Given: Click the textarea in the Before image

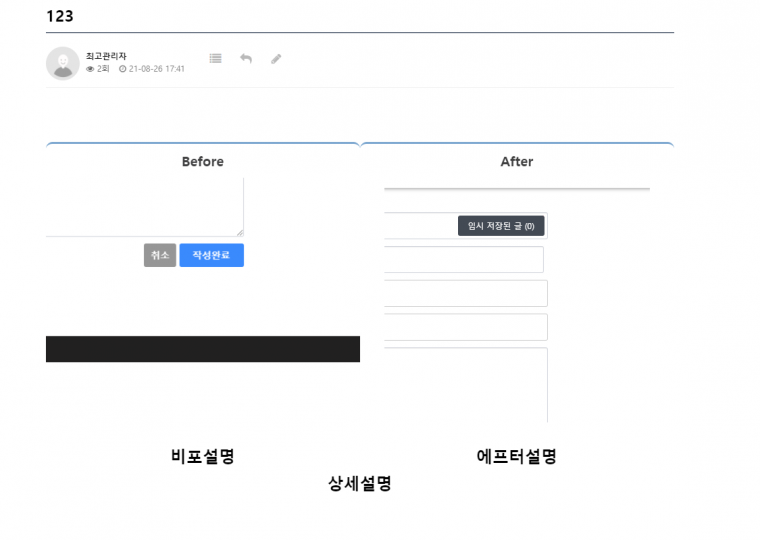Looking at the screenshot, I should click(144, 207).
